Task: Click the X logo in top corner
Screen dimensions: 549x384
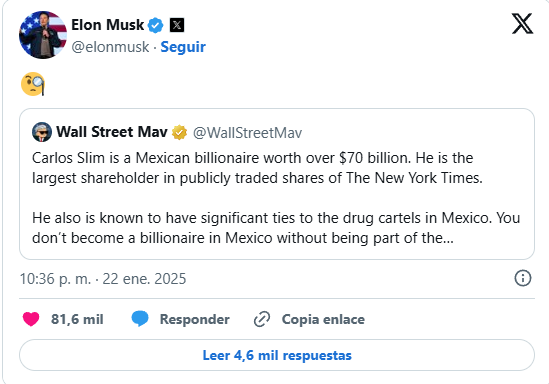Action: pos(522,23)
